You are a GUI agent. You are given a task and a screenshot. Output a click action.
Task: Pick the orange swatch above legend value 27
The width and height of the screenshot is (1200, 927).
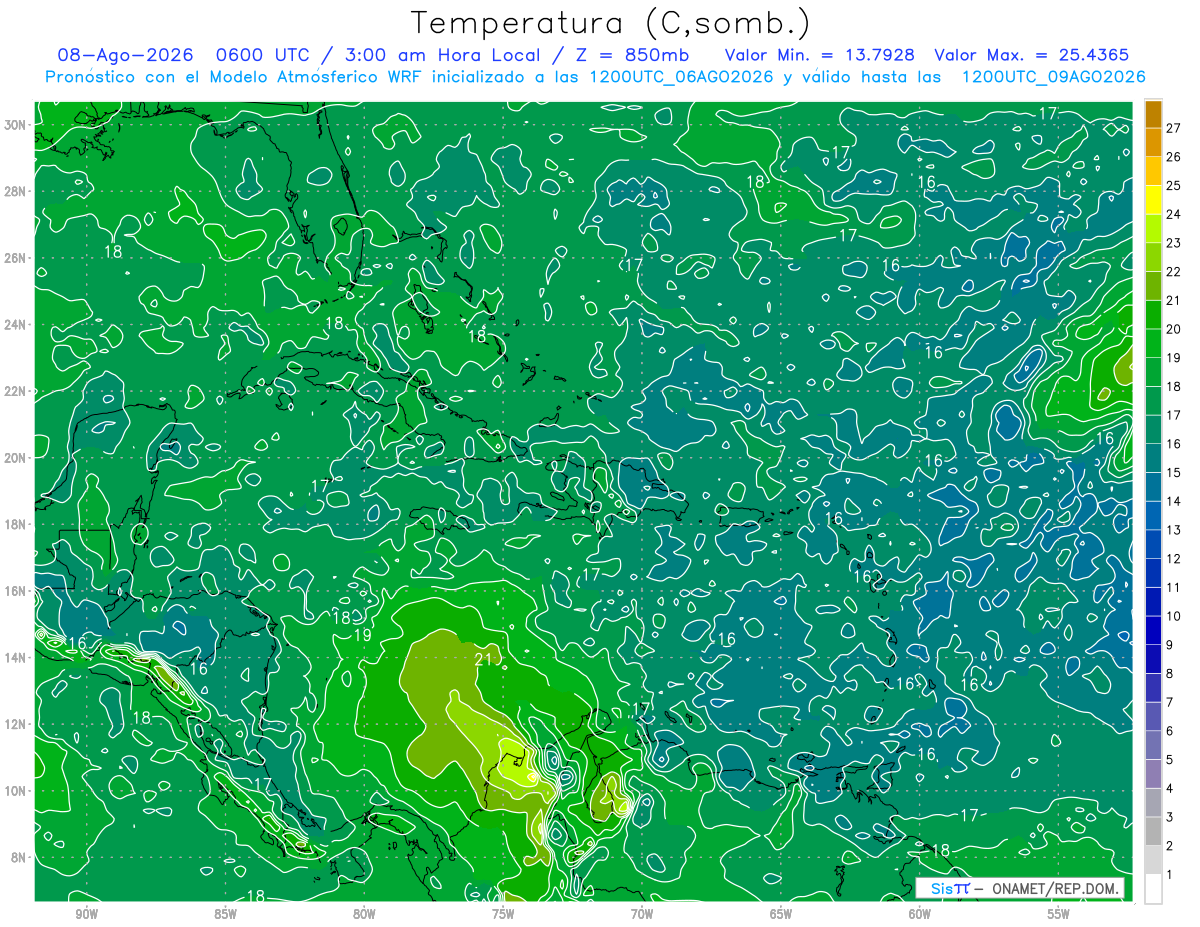coord(1153,114)
